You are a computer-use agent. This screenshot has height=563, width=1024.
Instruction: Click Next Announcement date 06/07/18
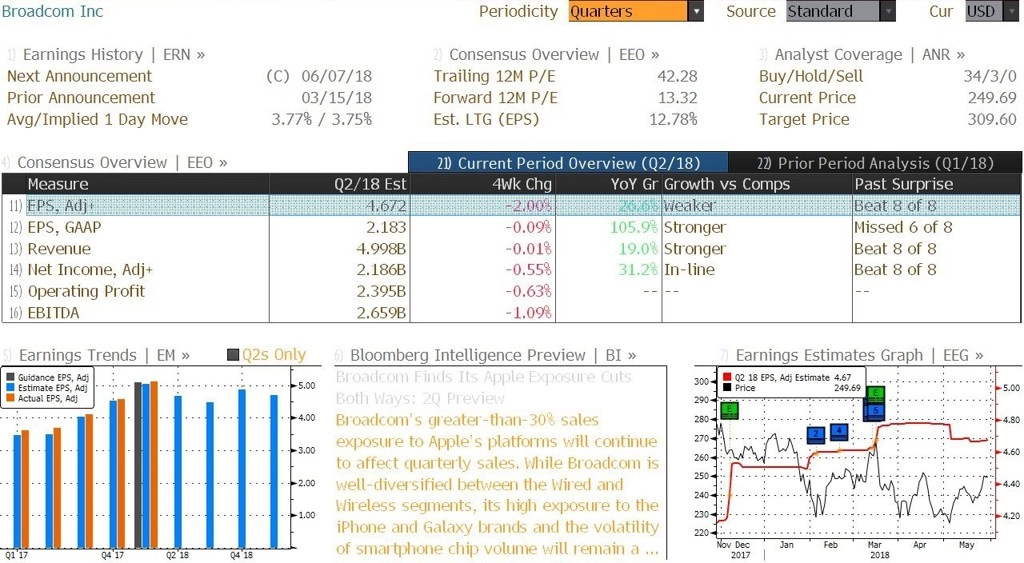(336, 76)
